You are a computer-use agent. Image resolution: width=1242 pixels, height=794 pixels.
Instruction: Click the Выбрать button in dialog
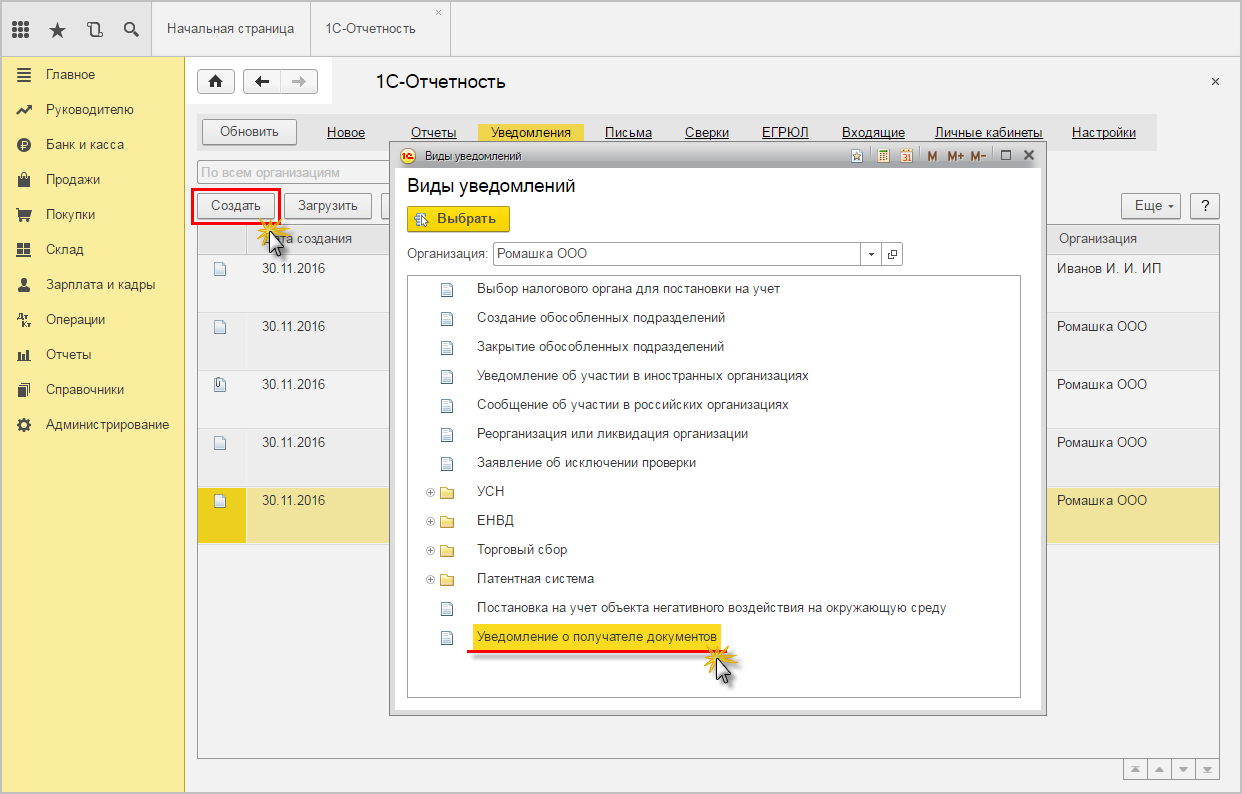(x=458, y=219)
